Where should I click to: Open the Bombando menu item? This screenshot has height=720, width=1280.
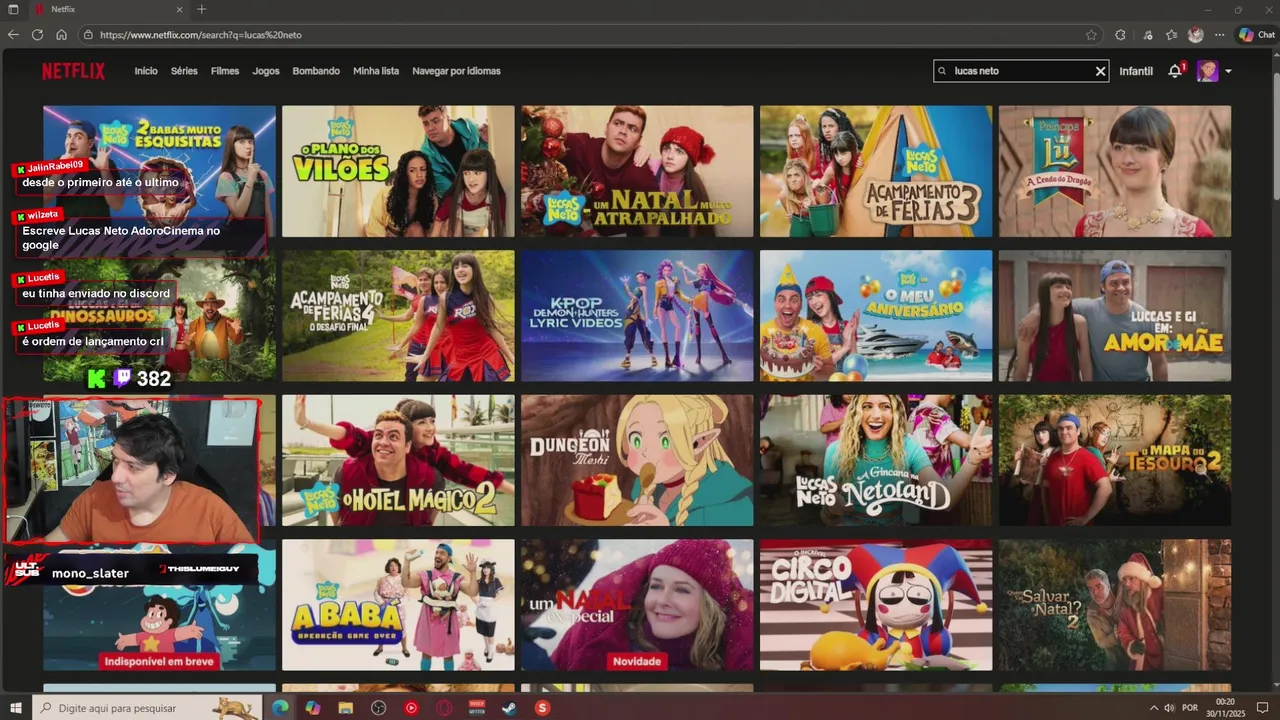(x=316, y=71)
